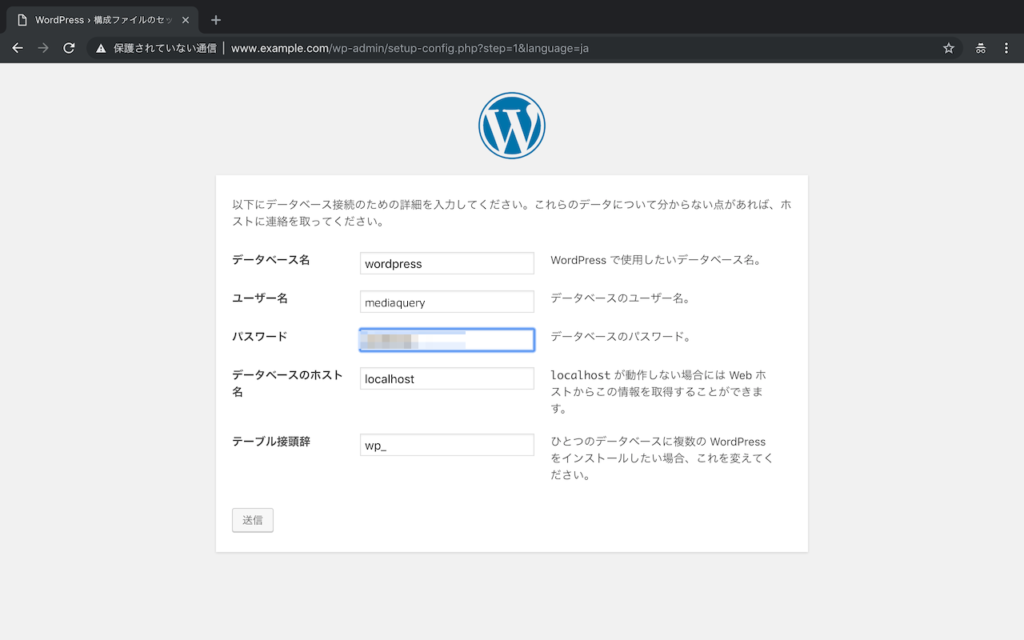Click the データベースのホスト名 label
Image resolution: width=1024 pixels, height=640 pixels.
(287, 383)
